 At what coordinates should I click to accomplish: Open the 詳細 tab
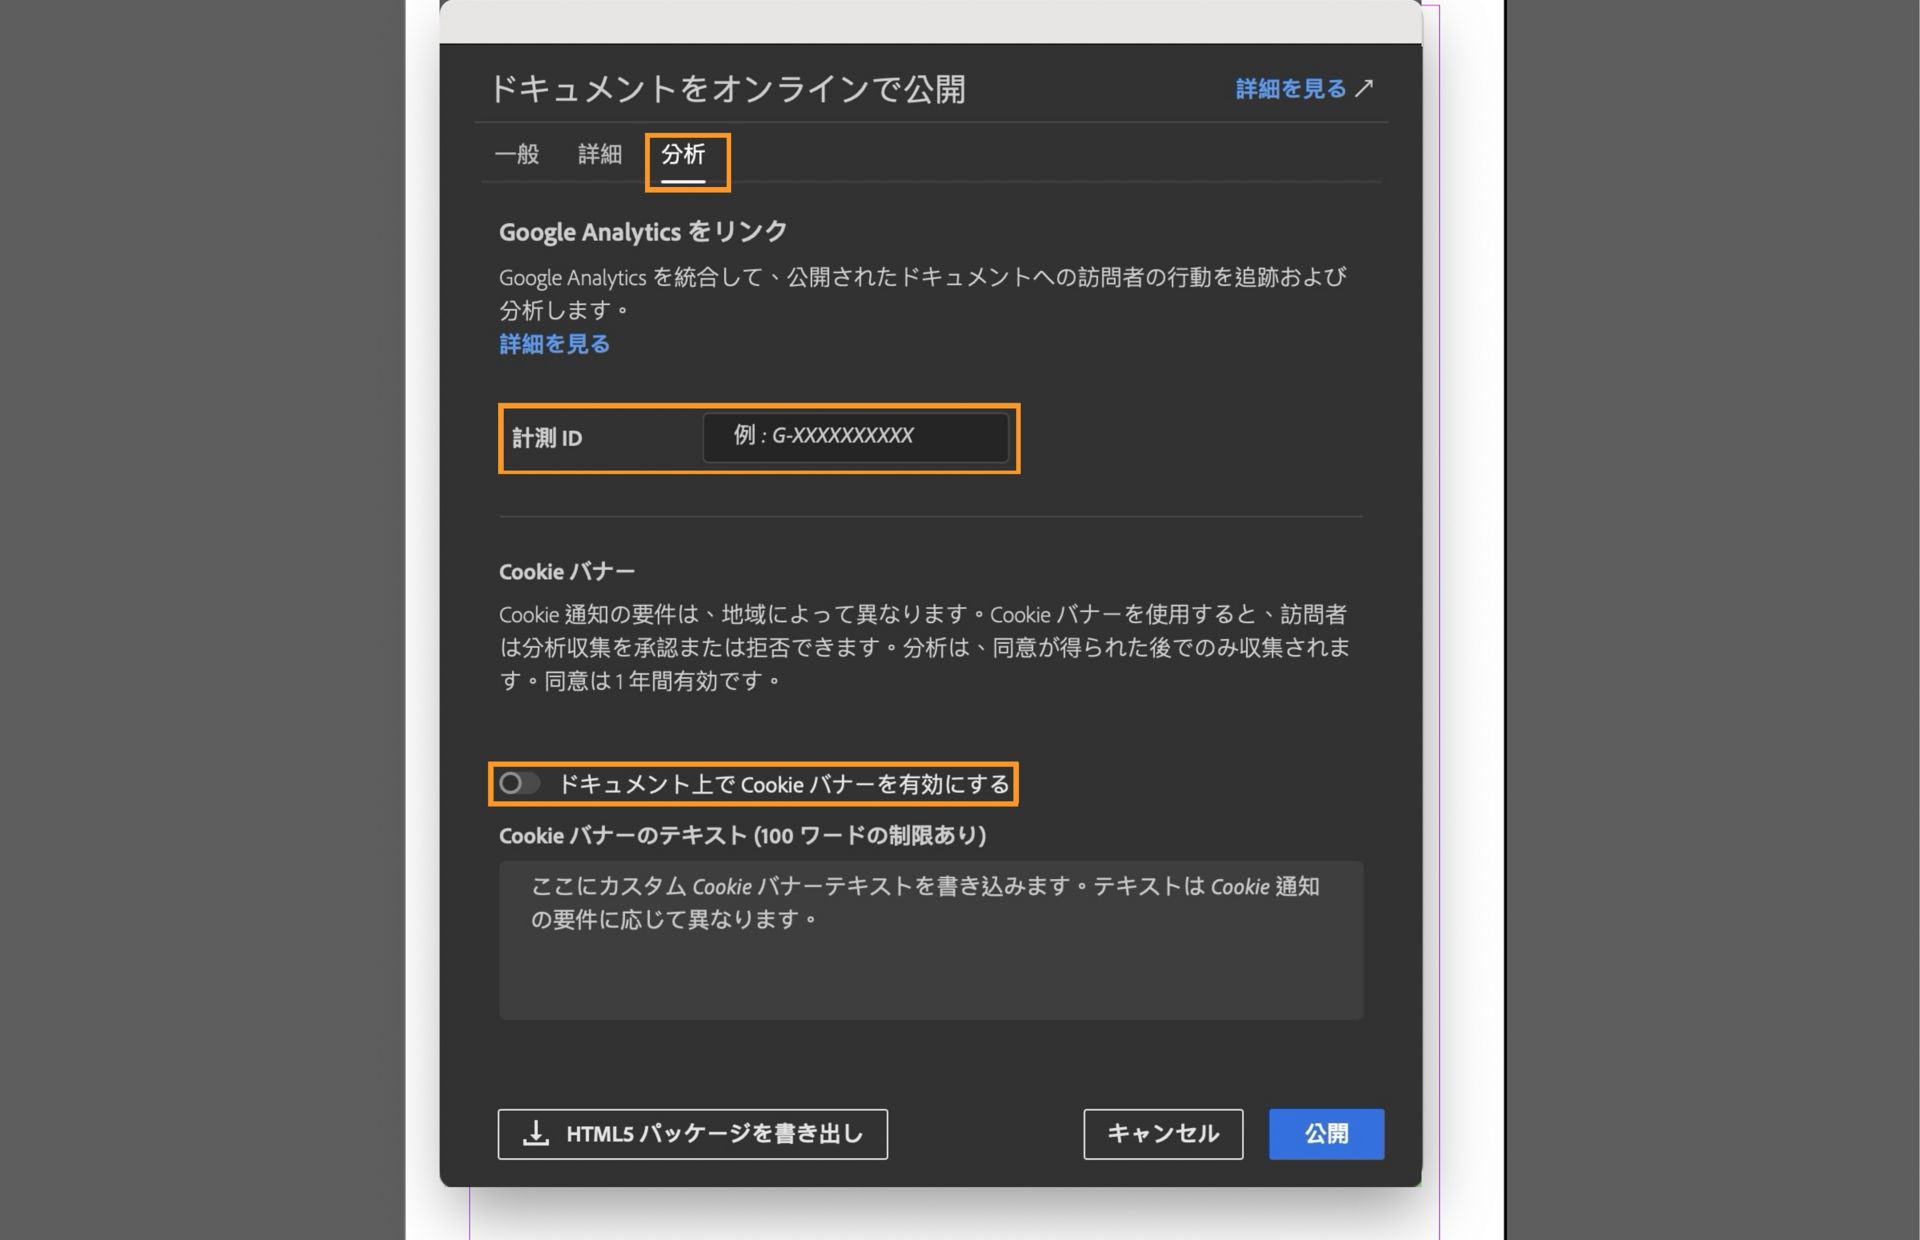coord(598,154)
